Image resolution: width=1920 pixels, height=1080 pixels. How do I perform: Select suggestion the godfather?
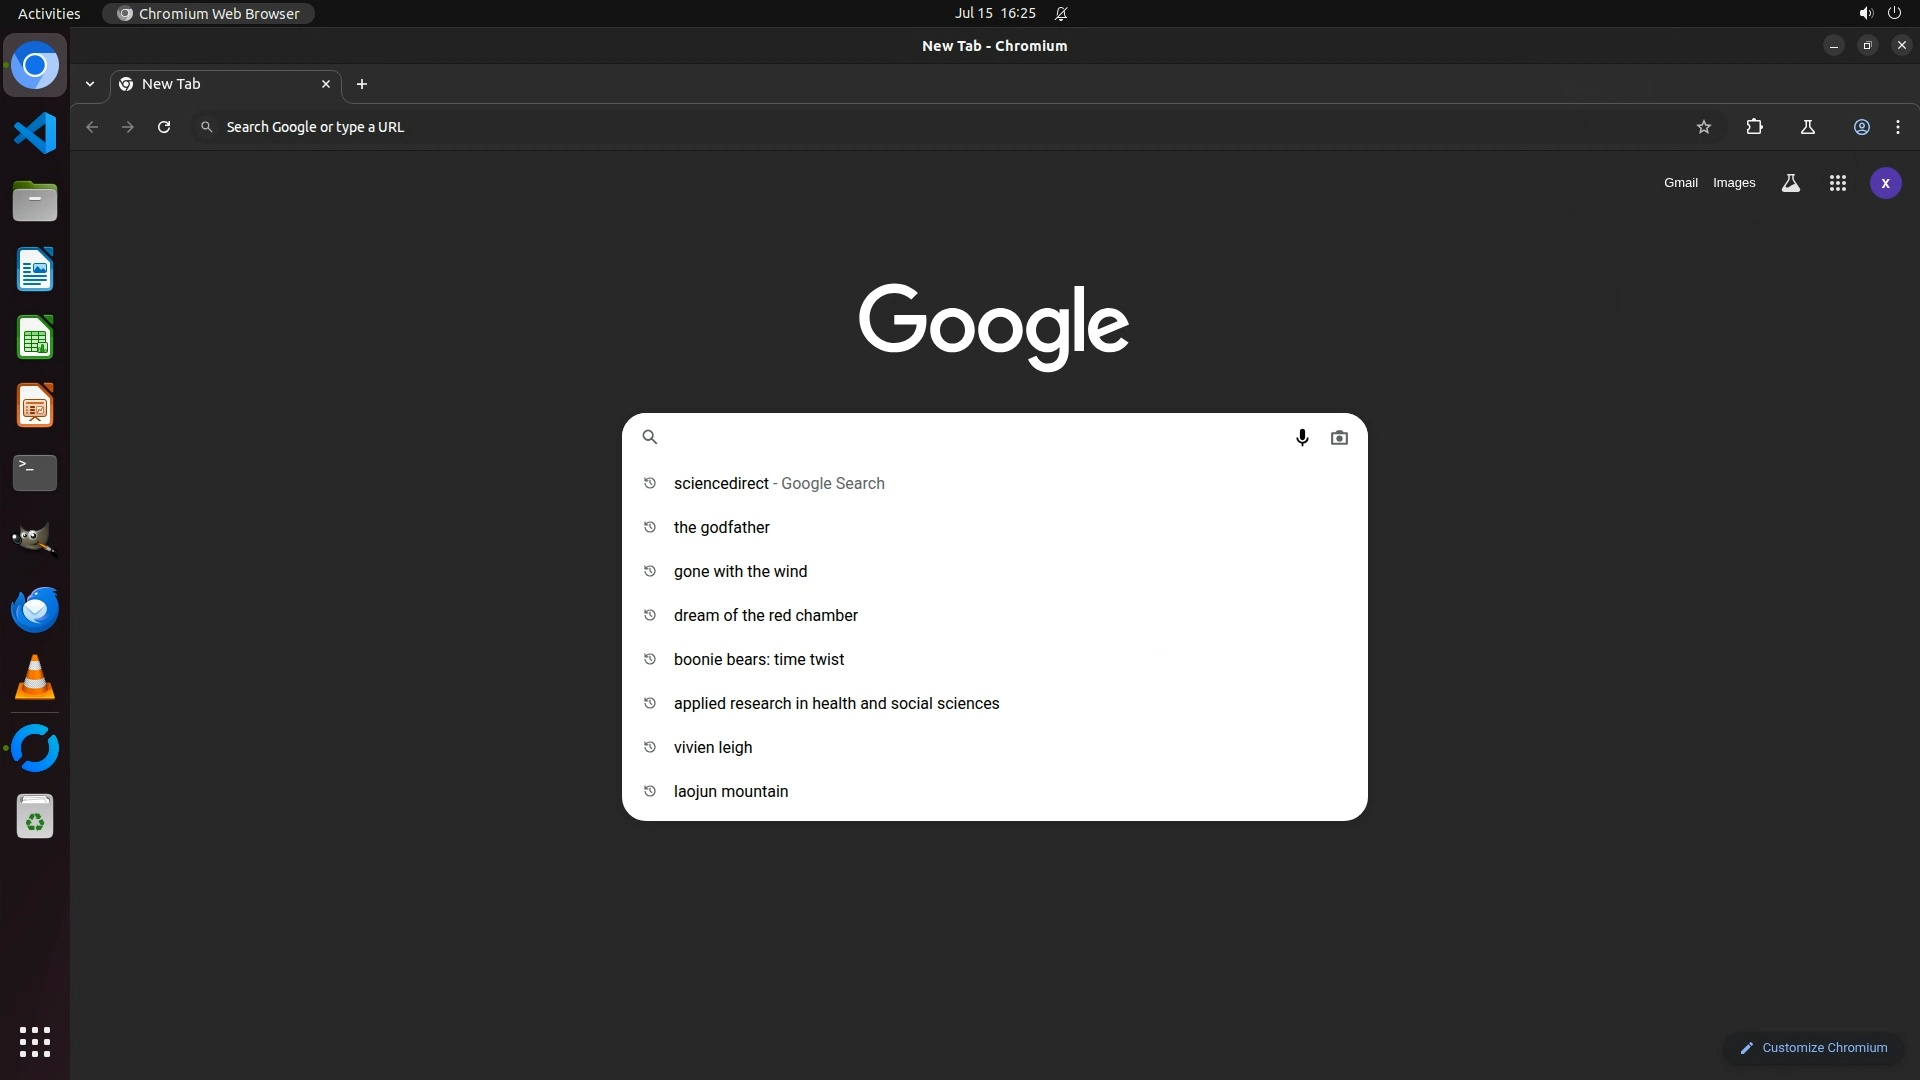click(x=994, y=527)
